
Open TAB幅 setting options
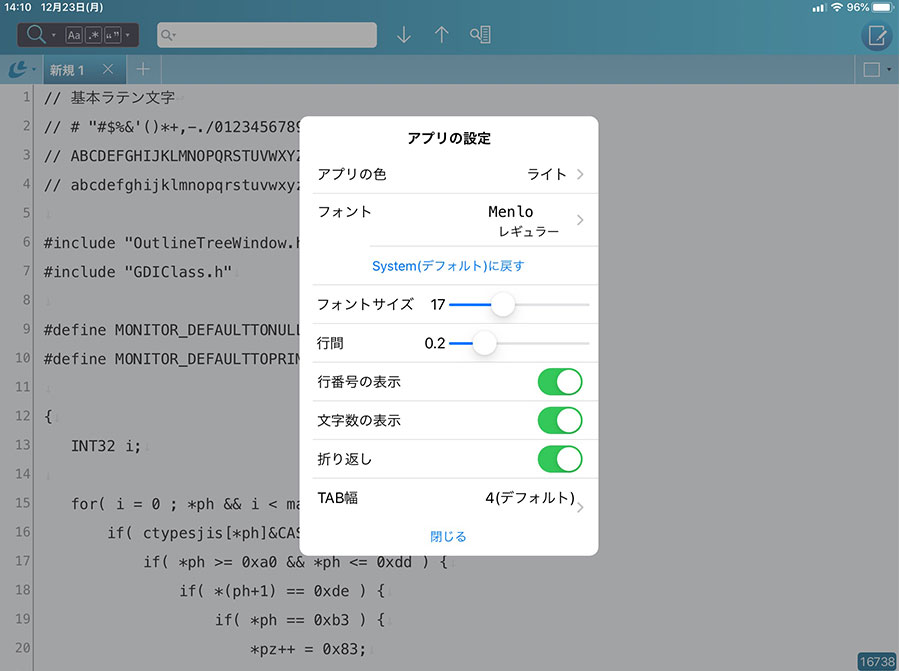tap(449, 498)
